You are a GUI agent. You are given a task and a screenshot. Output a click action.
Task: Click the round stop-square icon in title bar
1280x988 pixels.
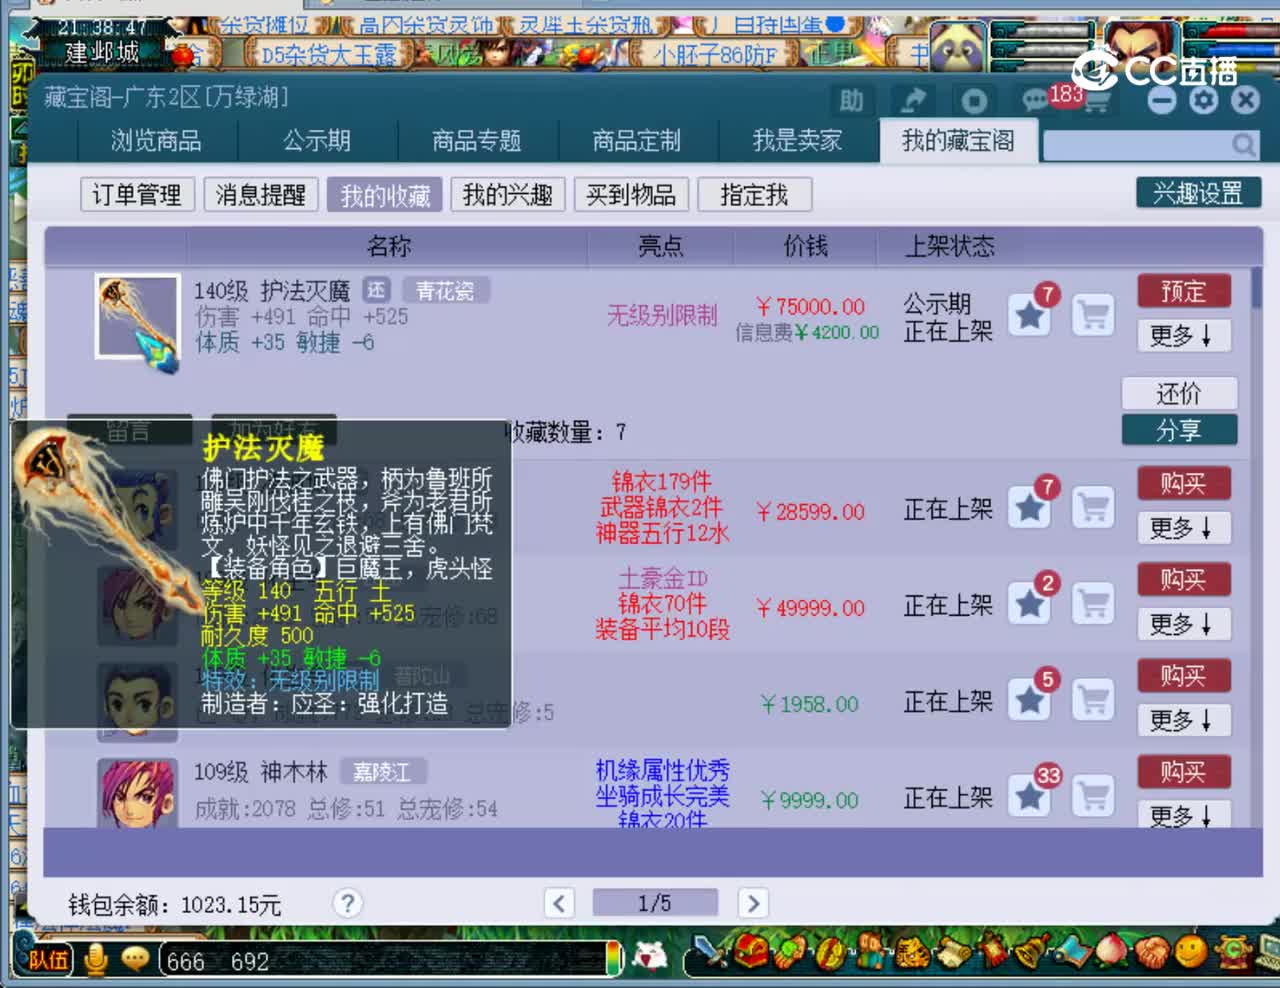[974, 100]
